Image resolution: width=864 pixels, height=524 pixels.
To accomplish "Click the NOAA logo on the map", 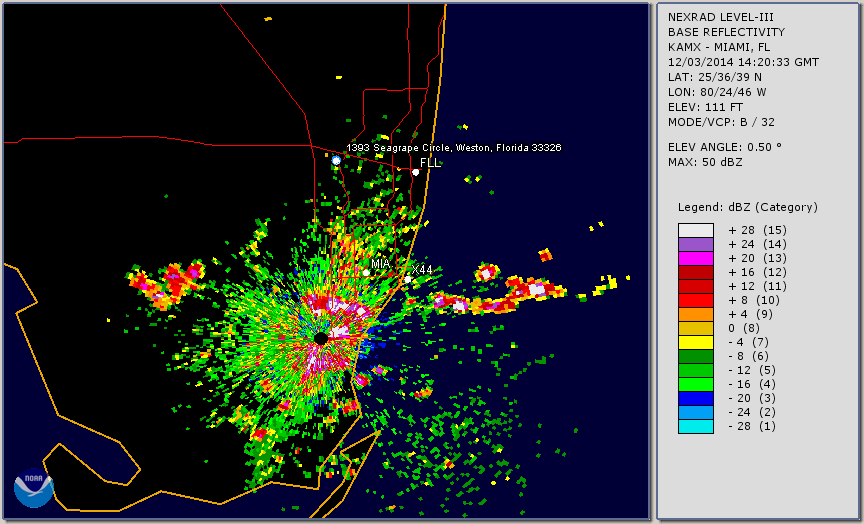I will 34,488.
